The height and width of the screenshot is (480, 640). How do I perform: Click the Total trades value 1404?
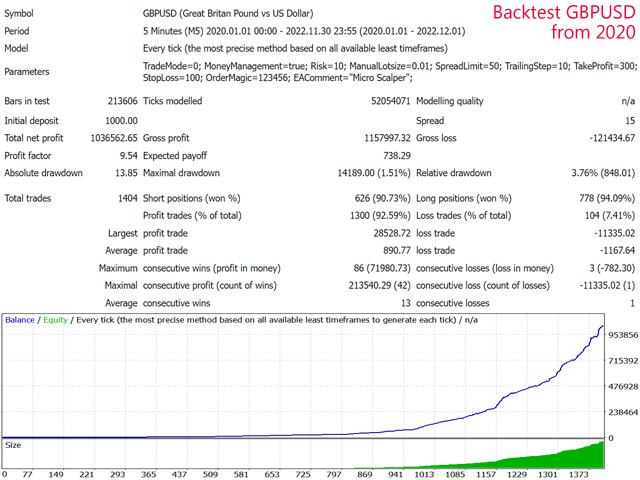coord(128,198)
